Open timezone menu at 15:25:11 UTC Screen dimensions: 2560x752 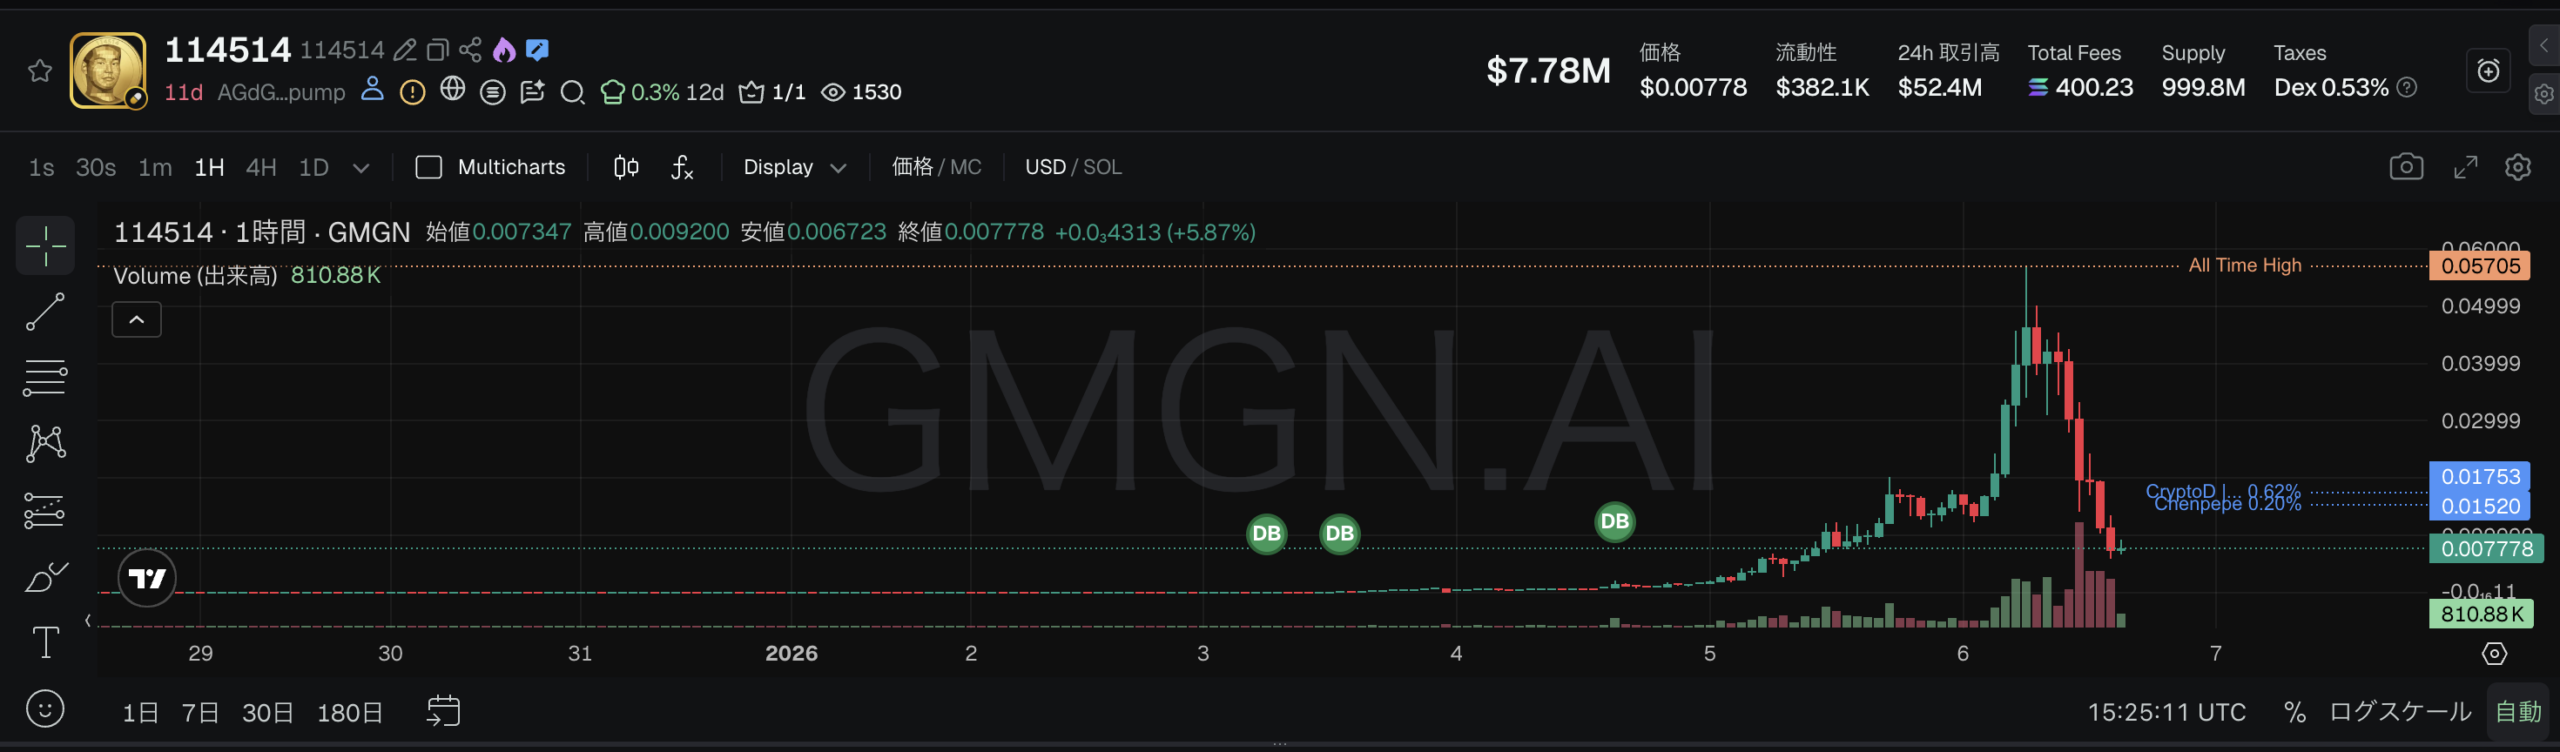click(2166, 712)
